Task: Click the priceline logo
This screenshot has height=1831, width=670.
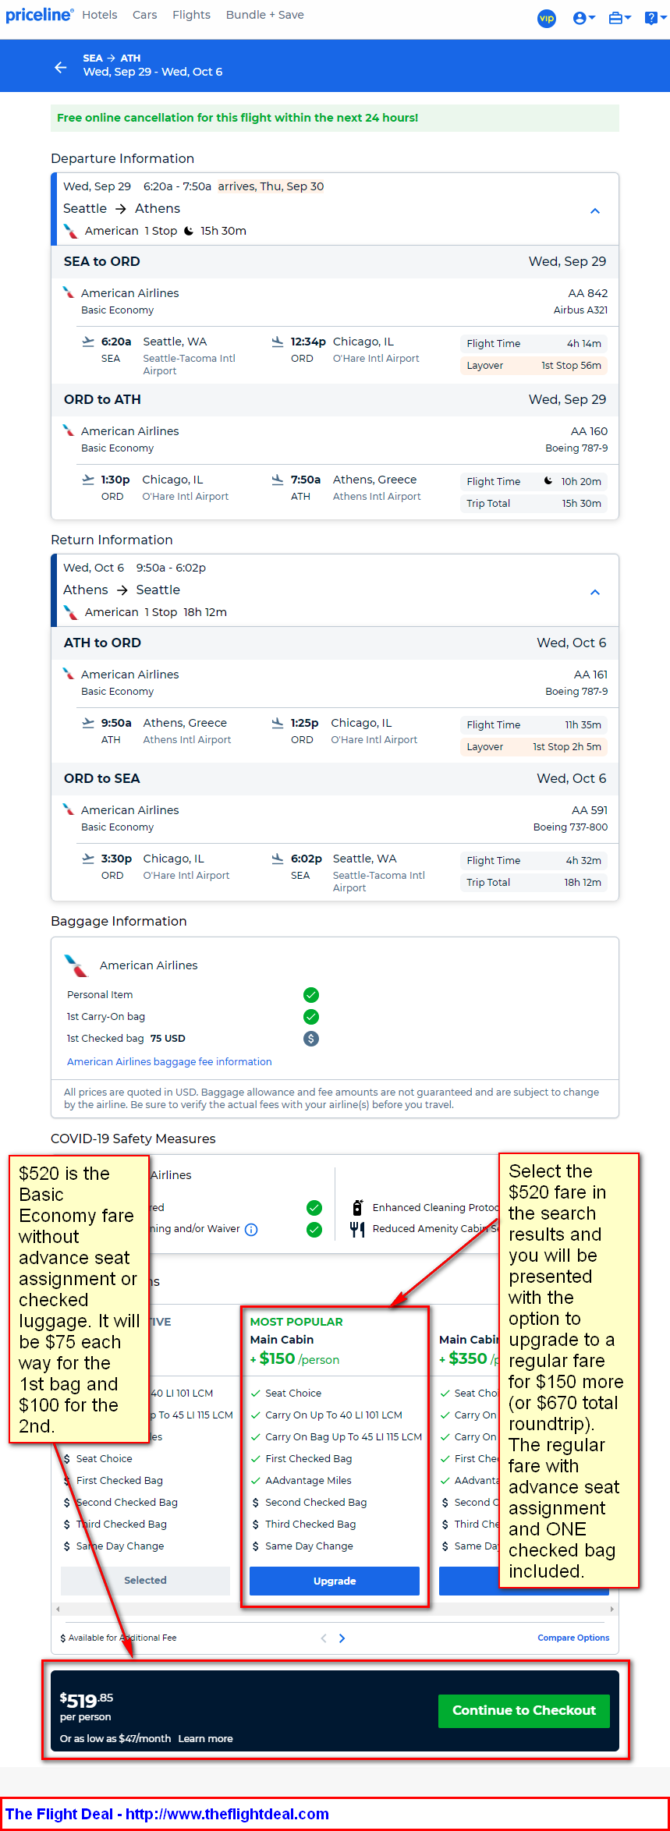Action: pos(39,15)
